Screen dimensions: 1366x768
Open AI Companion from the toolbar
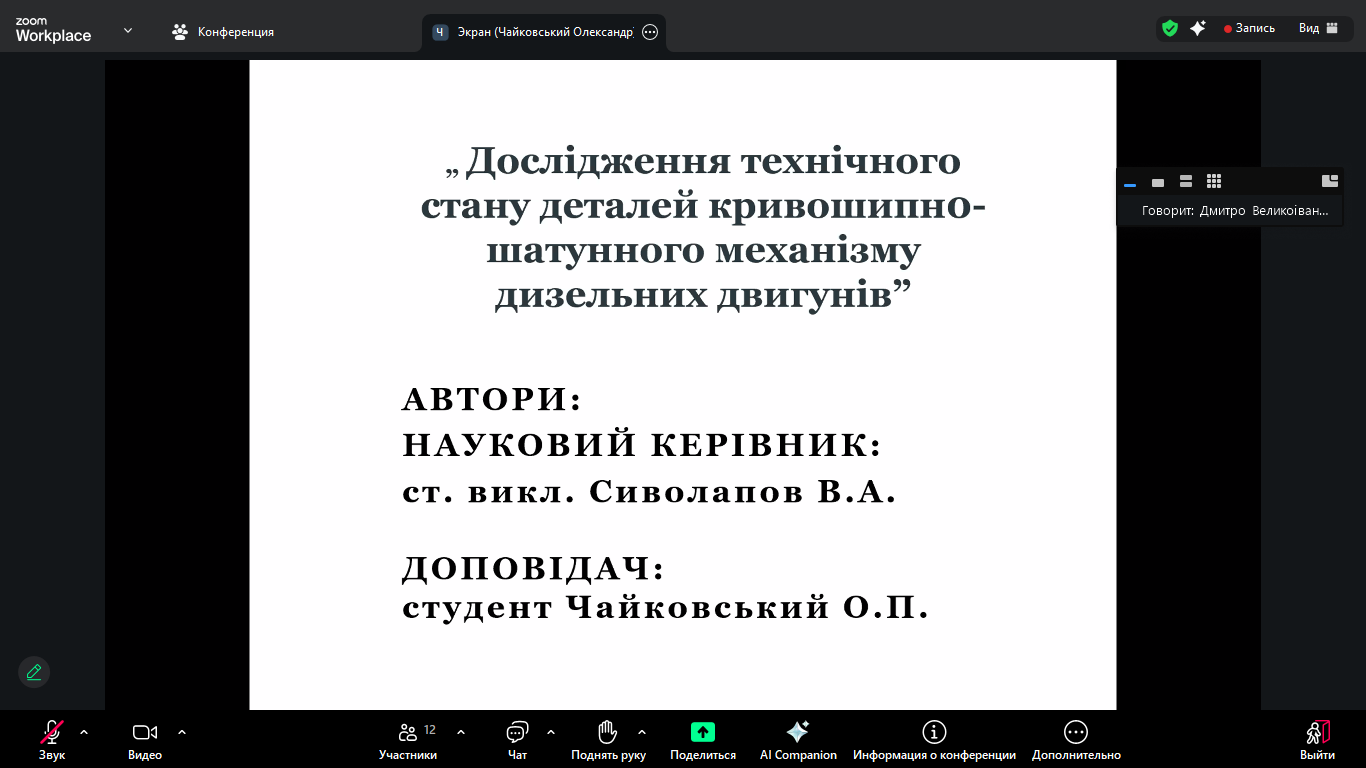pyautogui.click(x=798, y=740)
